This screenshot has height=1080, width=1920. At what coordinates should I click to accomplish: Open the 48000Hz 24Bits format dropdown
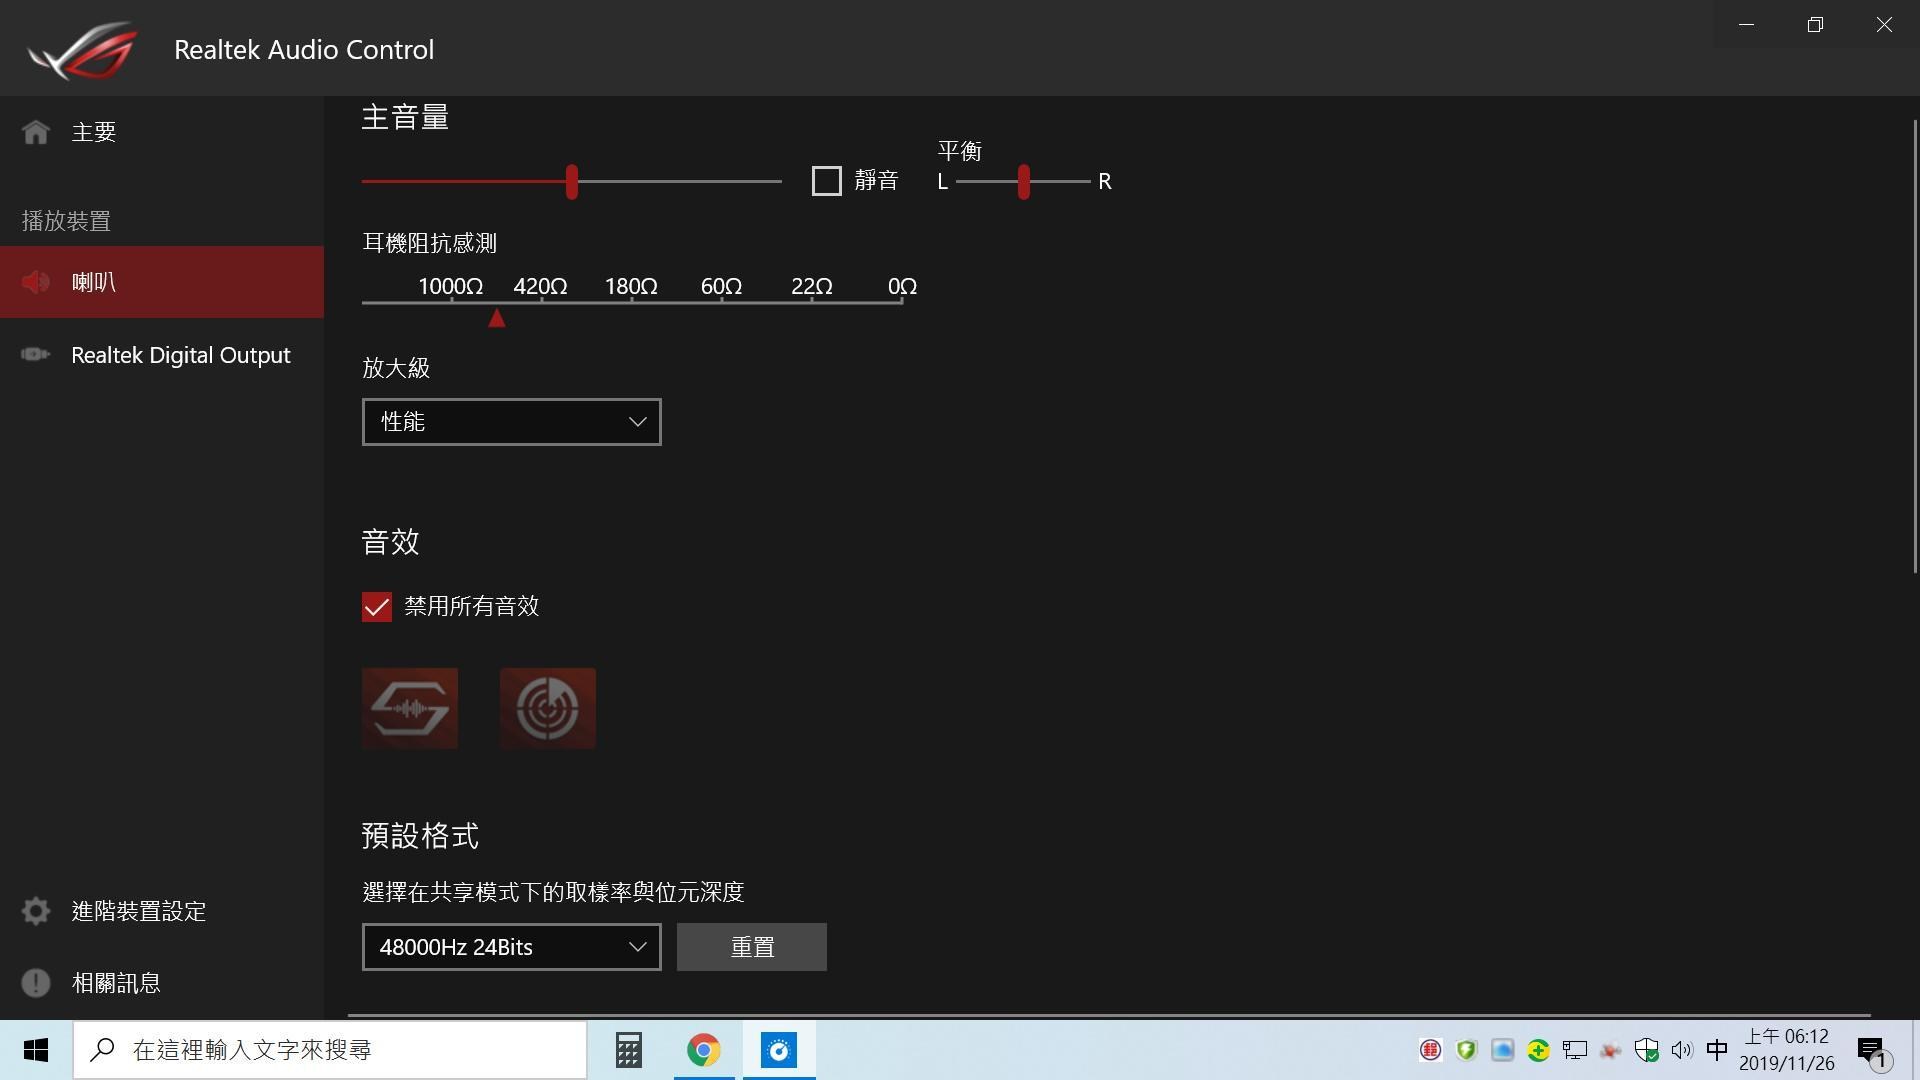pyautogui.click(x=511, y=946)
